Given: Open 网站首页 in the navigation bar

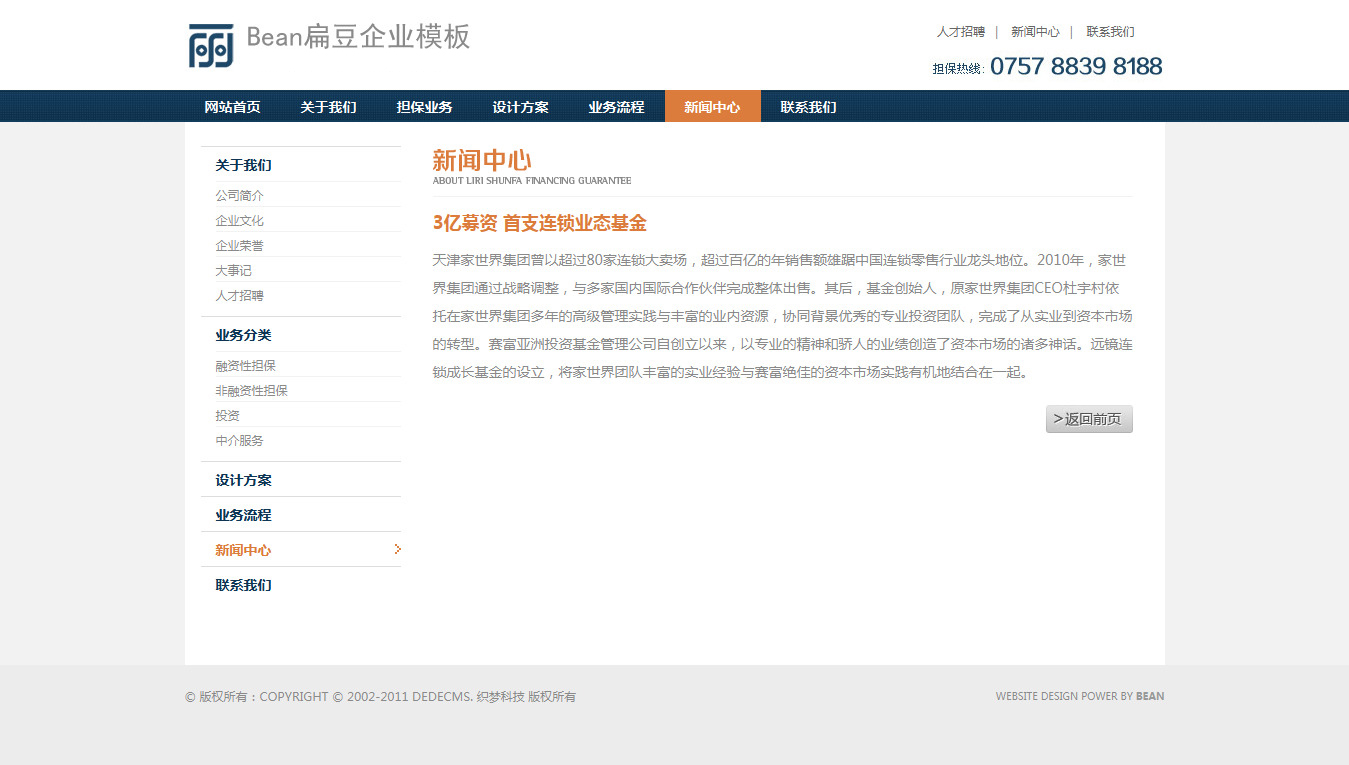Looking at the screenshot, I should tap(232, 107).
